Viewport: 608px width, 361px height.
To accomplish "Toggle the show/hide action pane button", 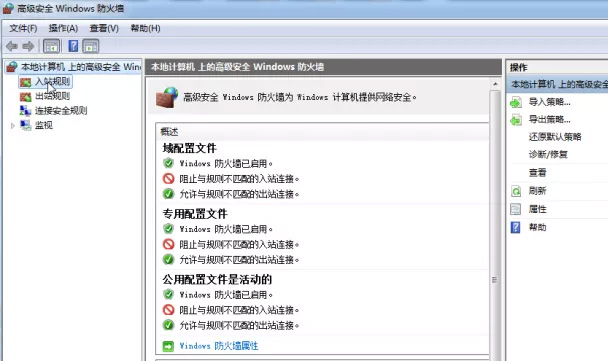I will click(91, 46).
